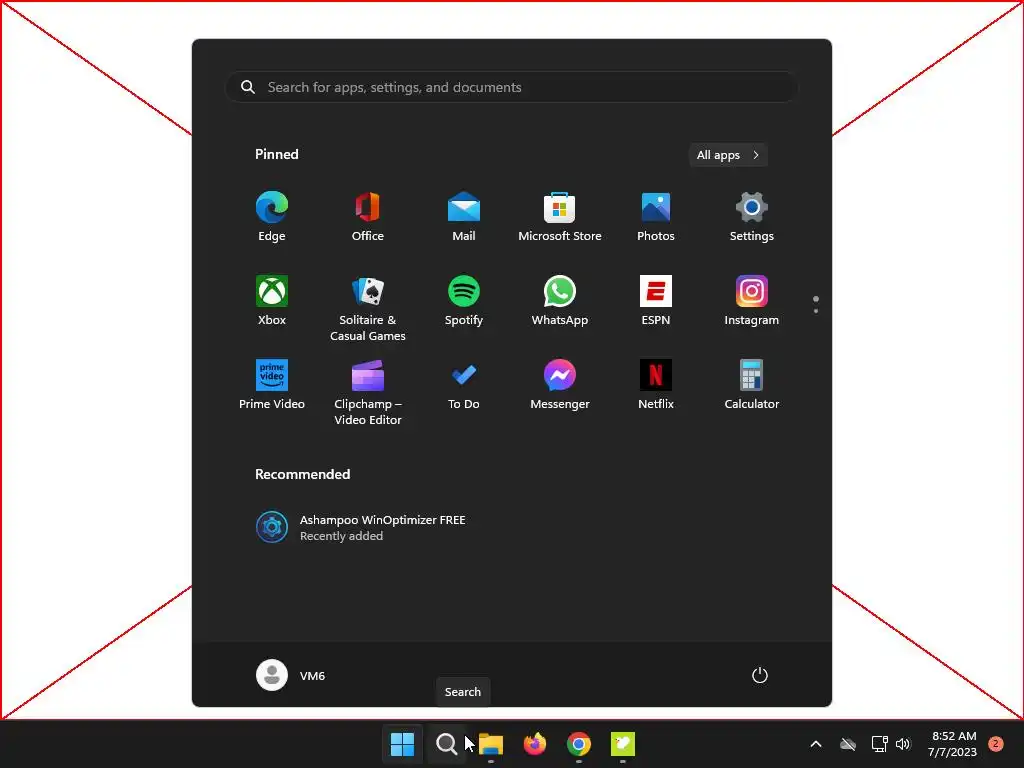Open the Calculator app
This screenshot has height=768, width=1024.
click(x=752, y=385)
